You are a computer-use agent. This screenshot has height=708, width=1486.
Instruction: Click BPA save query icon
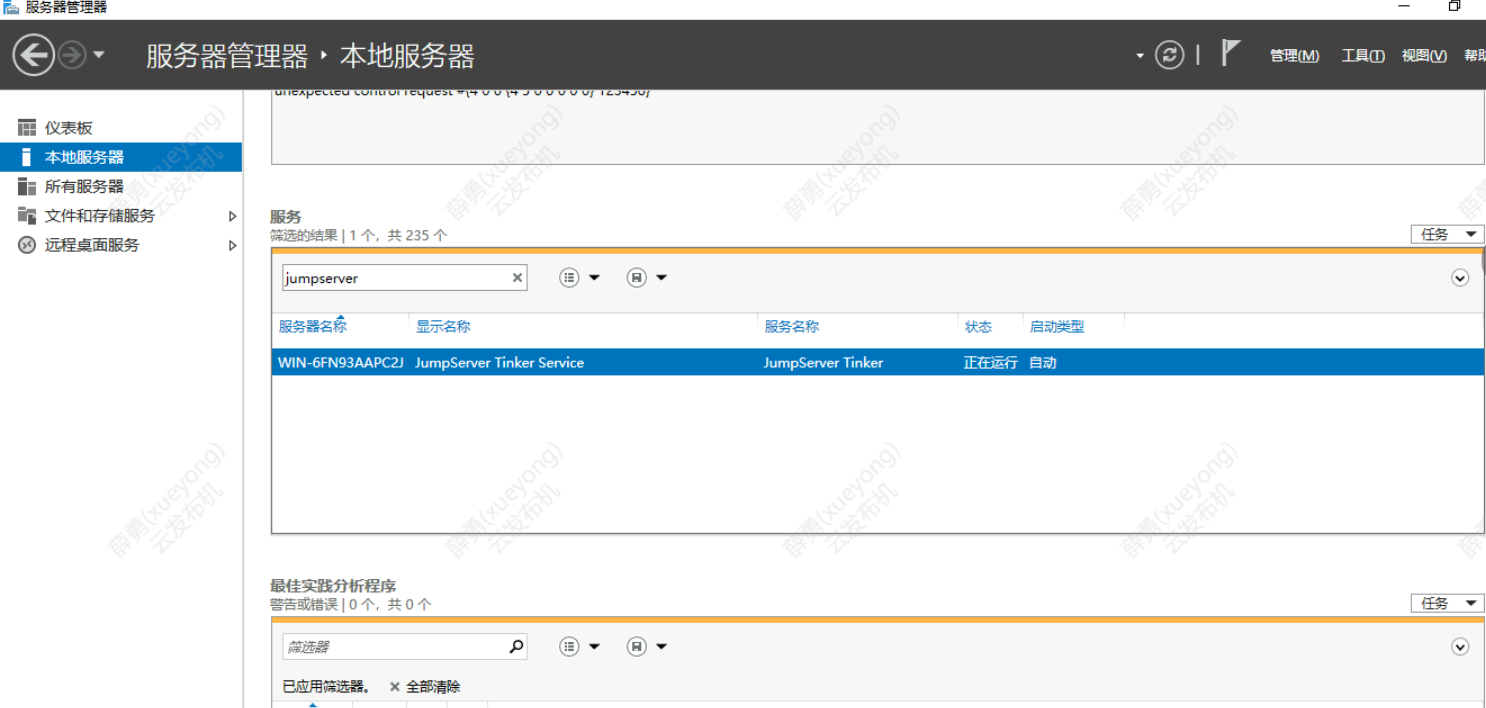(x=637, y=647)
